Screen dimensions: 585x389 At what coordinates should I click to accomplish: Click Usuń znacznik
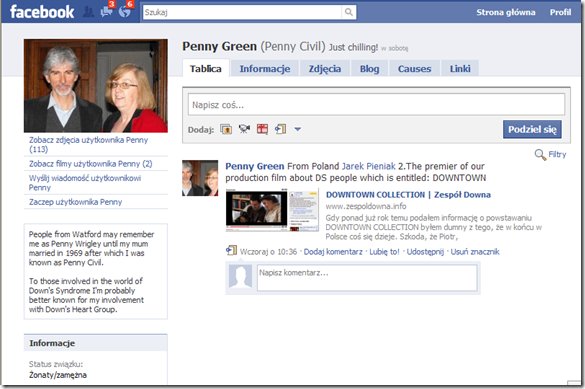point(475,252)
